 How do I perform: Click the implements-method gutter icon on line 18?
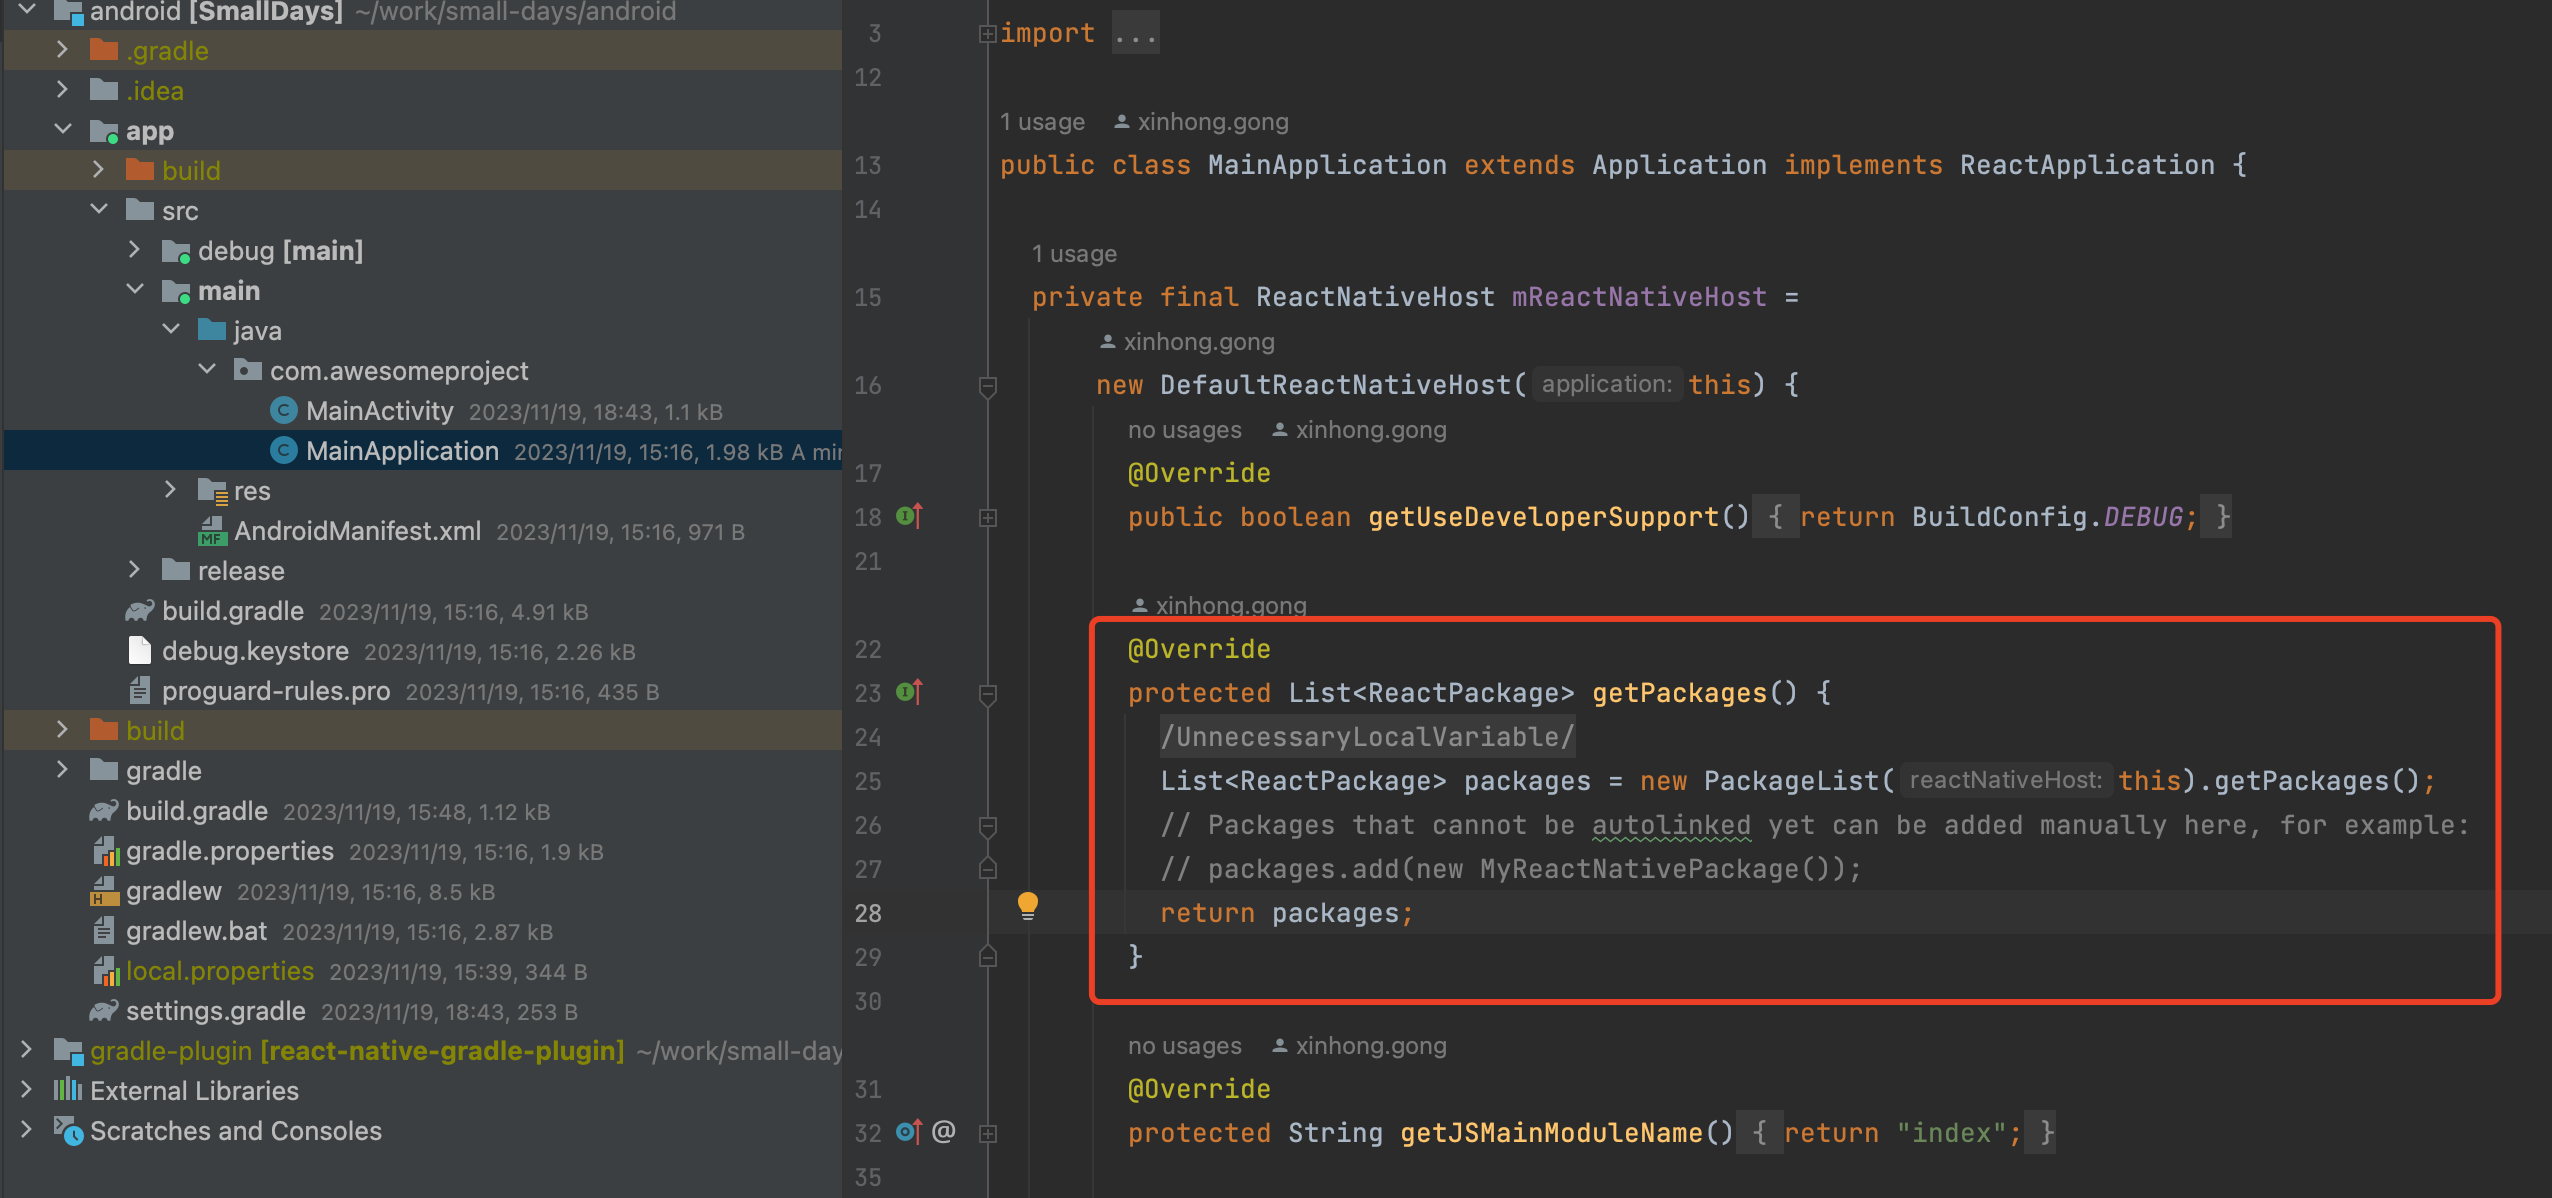click(x=909, y=516)
